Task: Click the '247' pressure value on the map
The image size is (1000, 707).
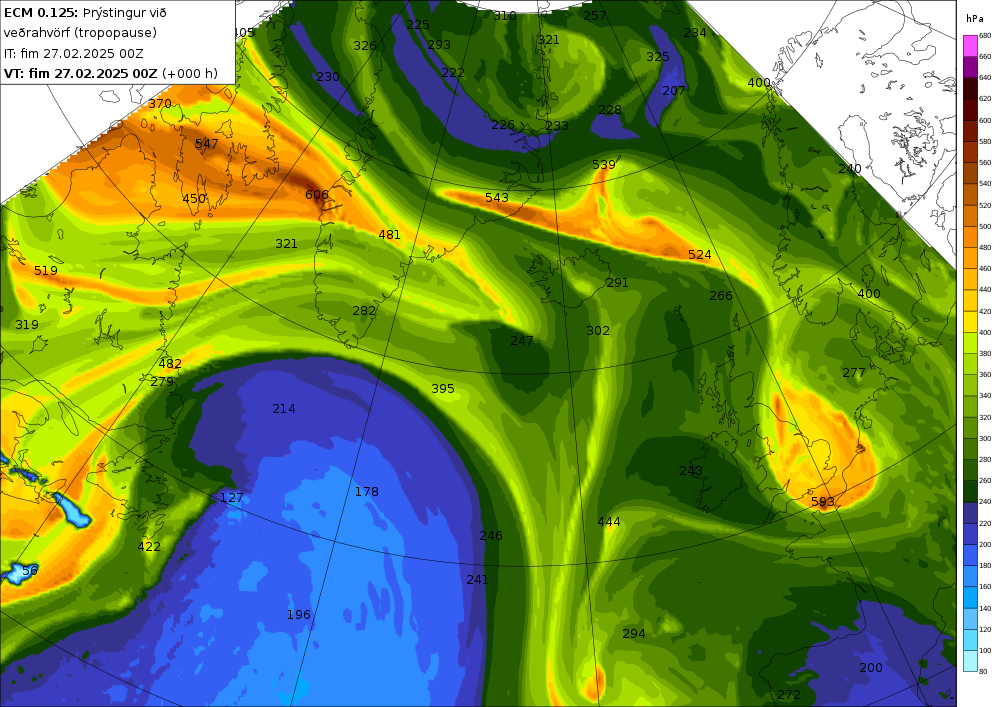Action: point(522,341)
